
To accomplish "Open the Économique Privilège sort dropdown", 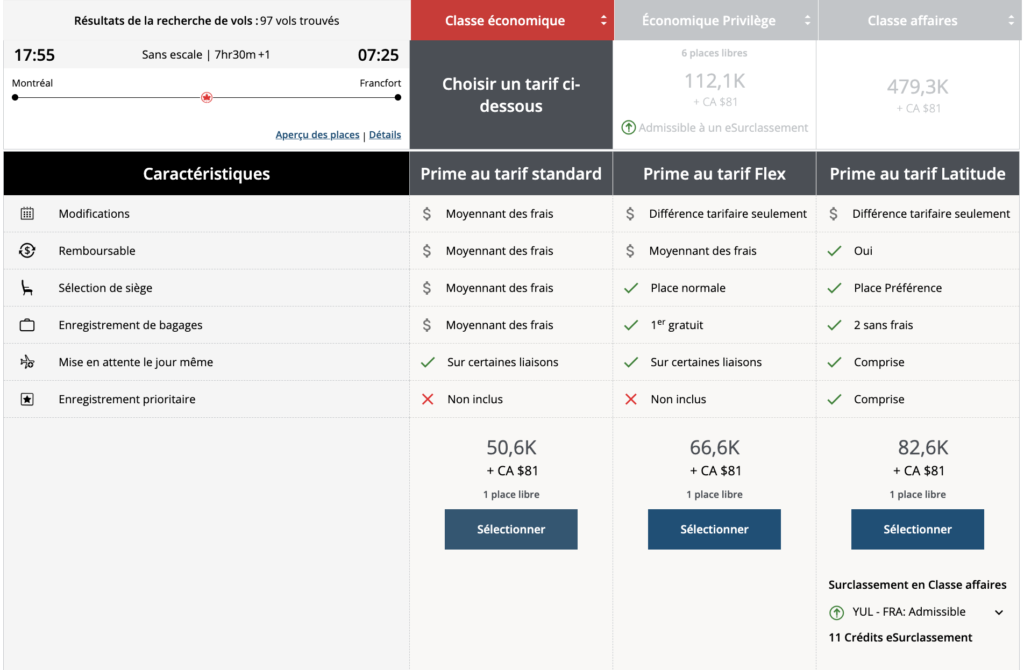I will point(806,21).
